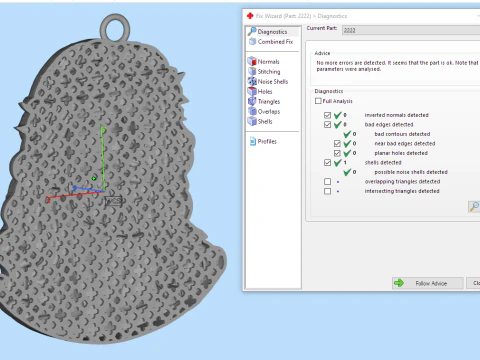480x360 pixels.
Task: Open the Combined Fix page
Action: click(271, 42)
